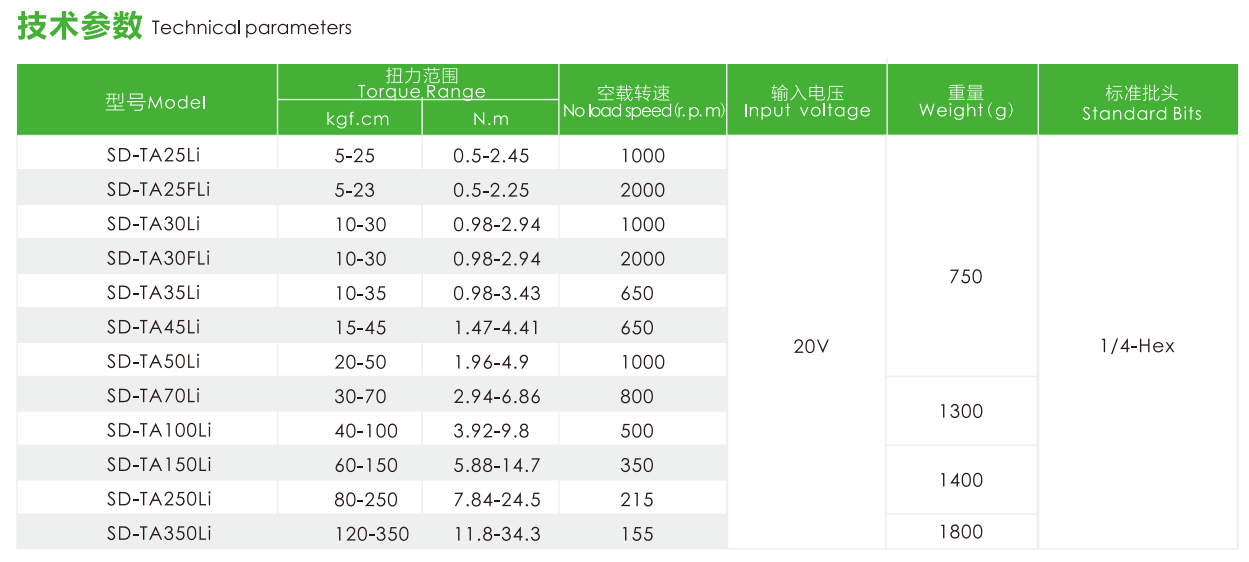
Task: Select the 1300 weight cell
Action: (961, 411)
